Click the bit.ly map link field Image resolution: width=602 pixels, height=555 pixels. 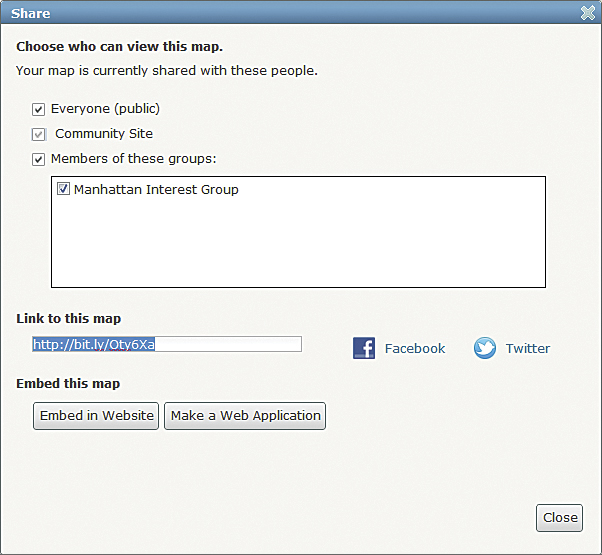166,344
